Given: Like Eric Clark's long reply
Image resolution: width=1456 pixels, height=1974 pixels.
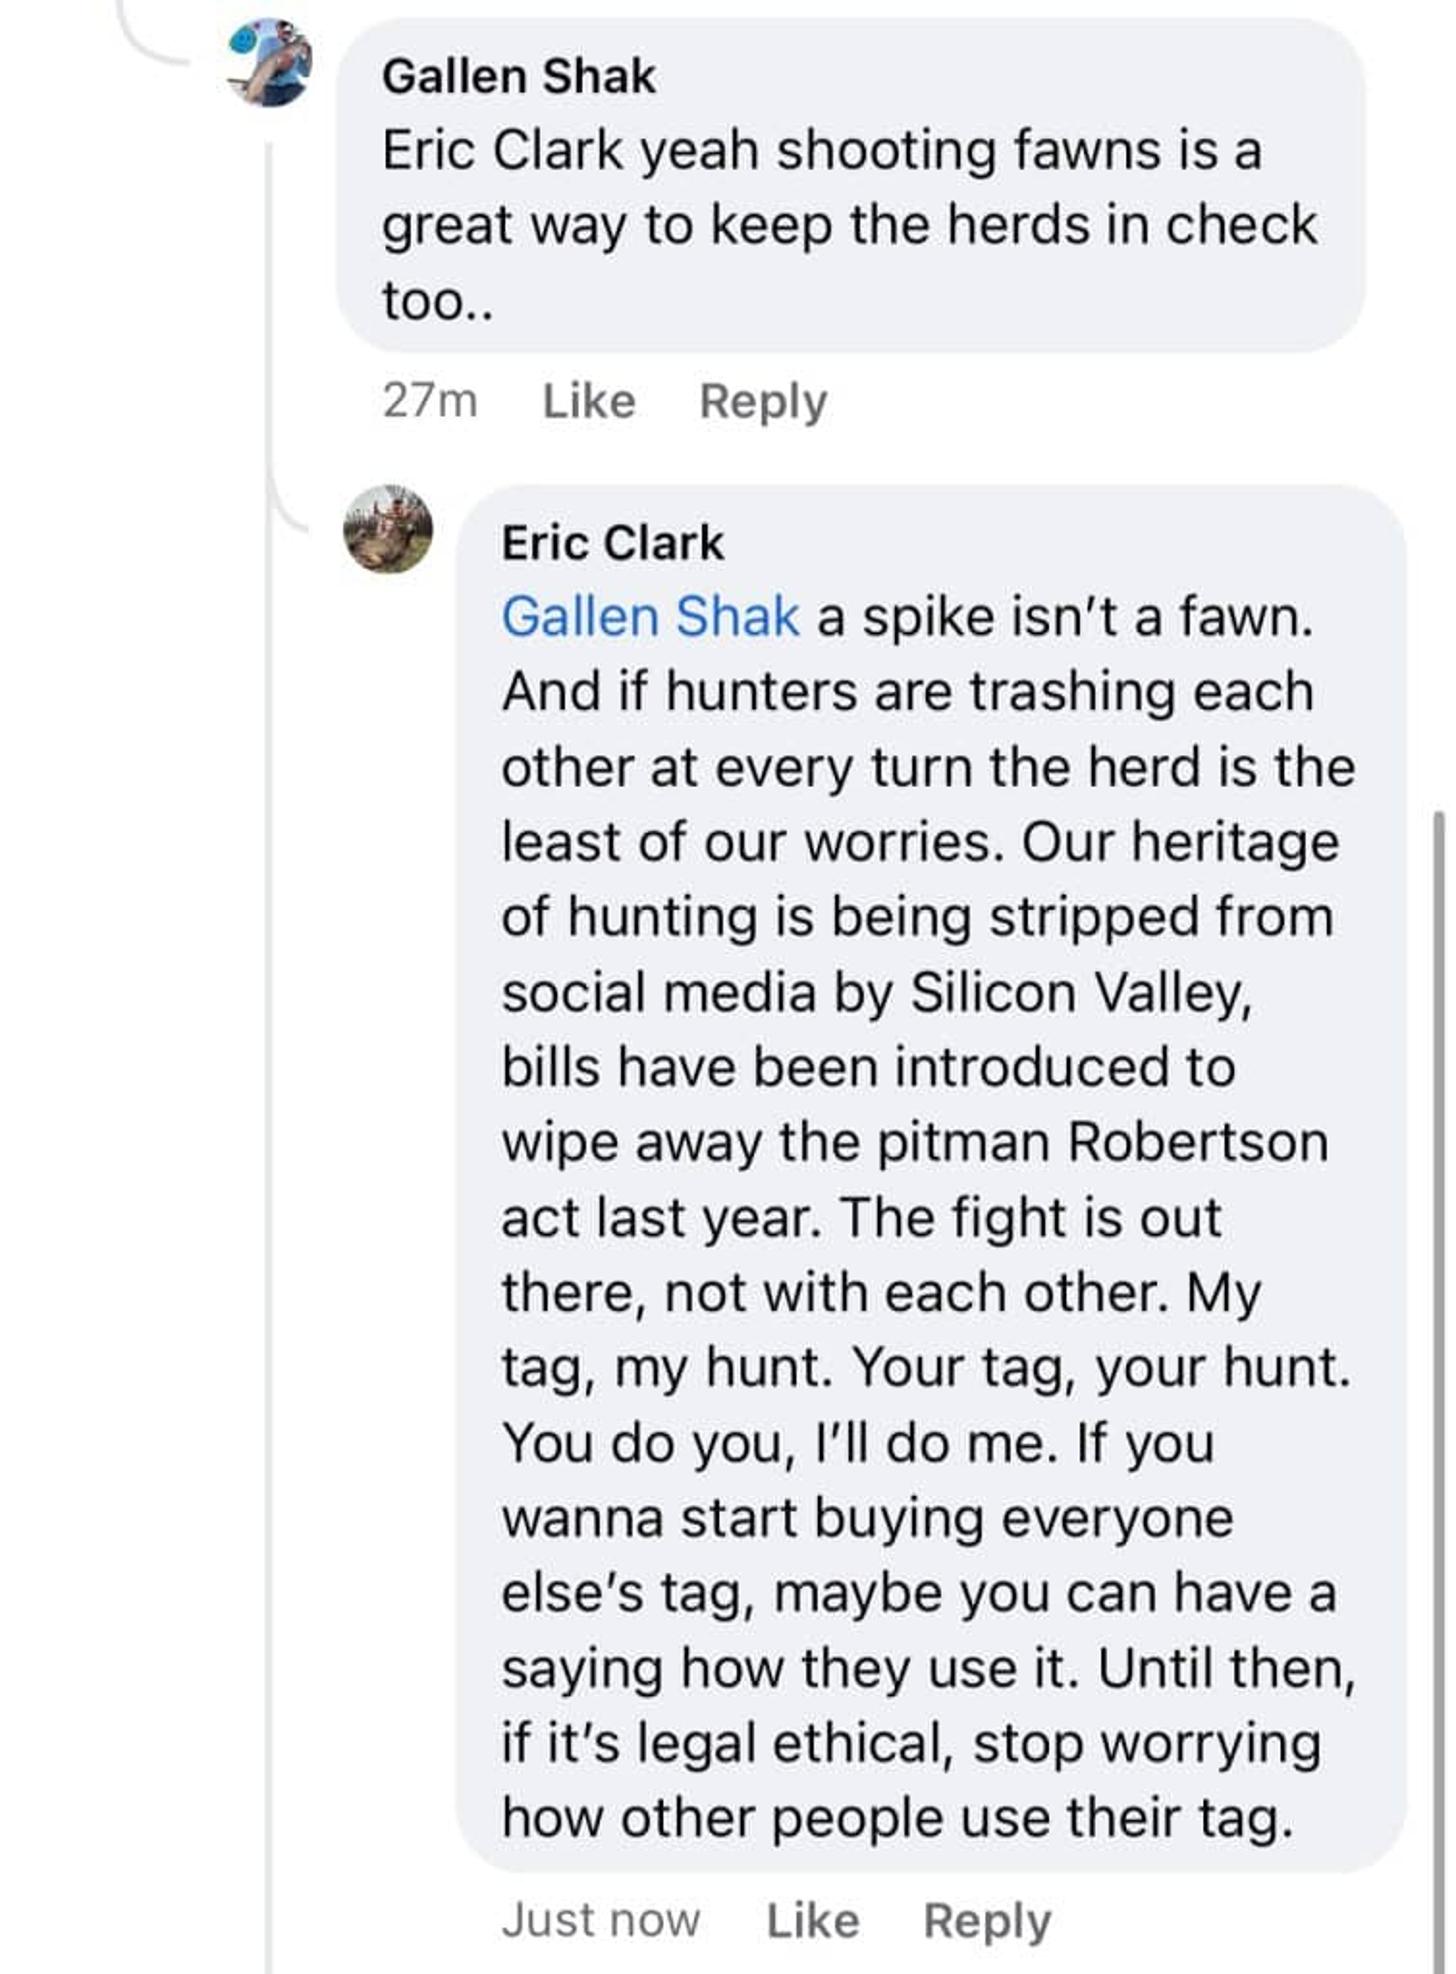Looking at the screenshot, I should (812, 1920).
